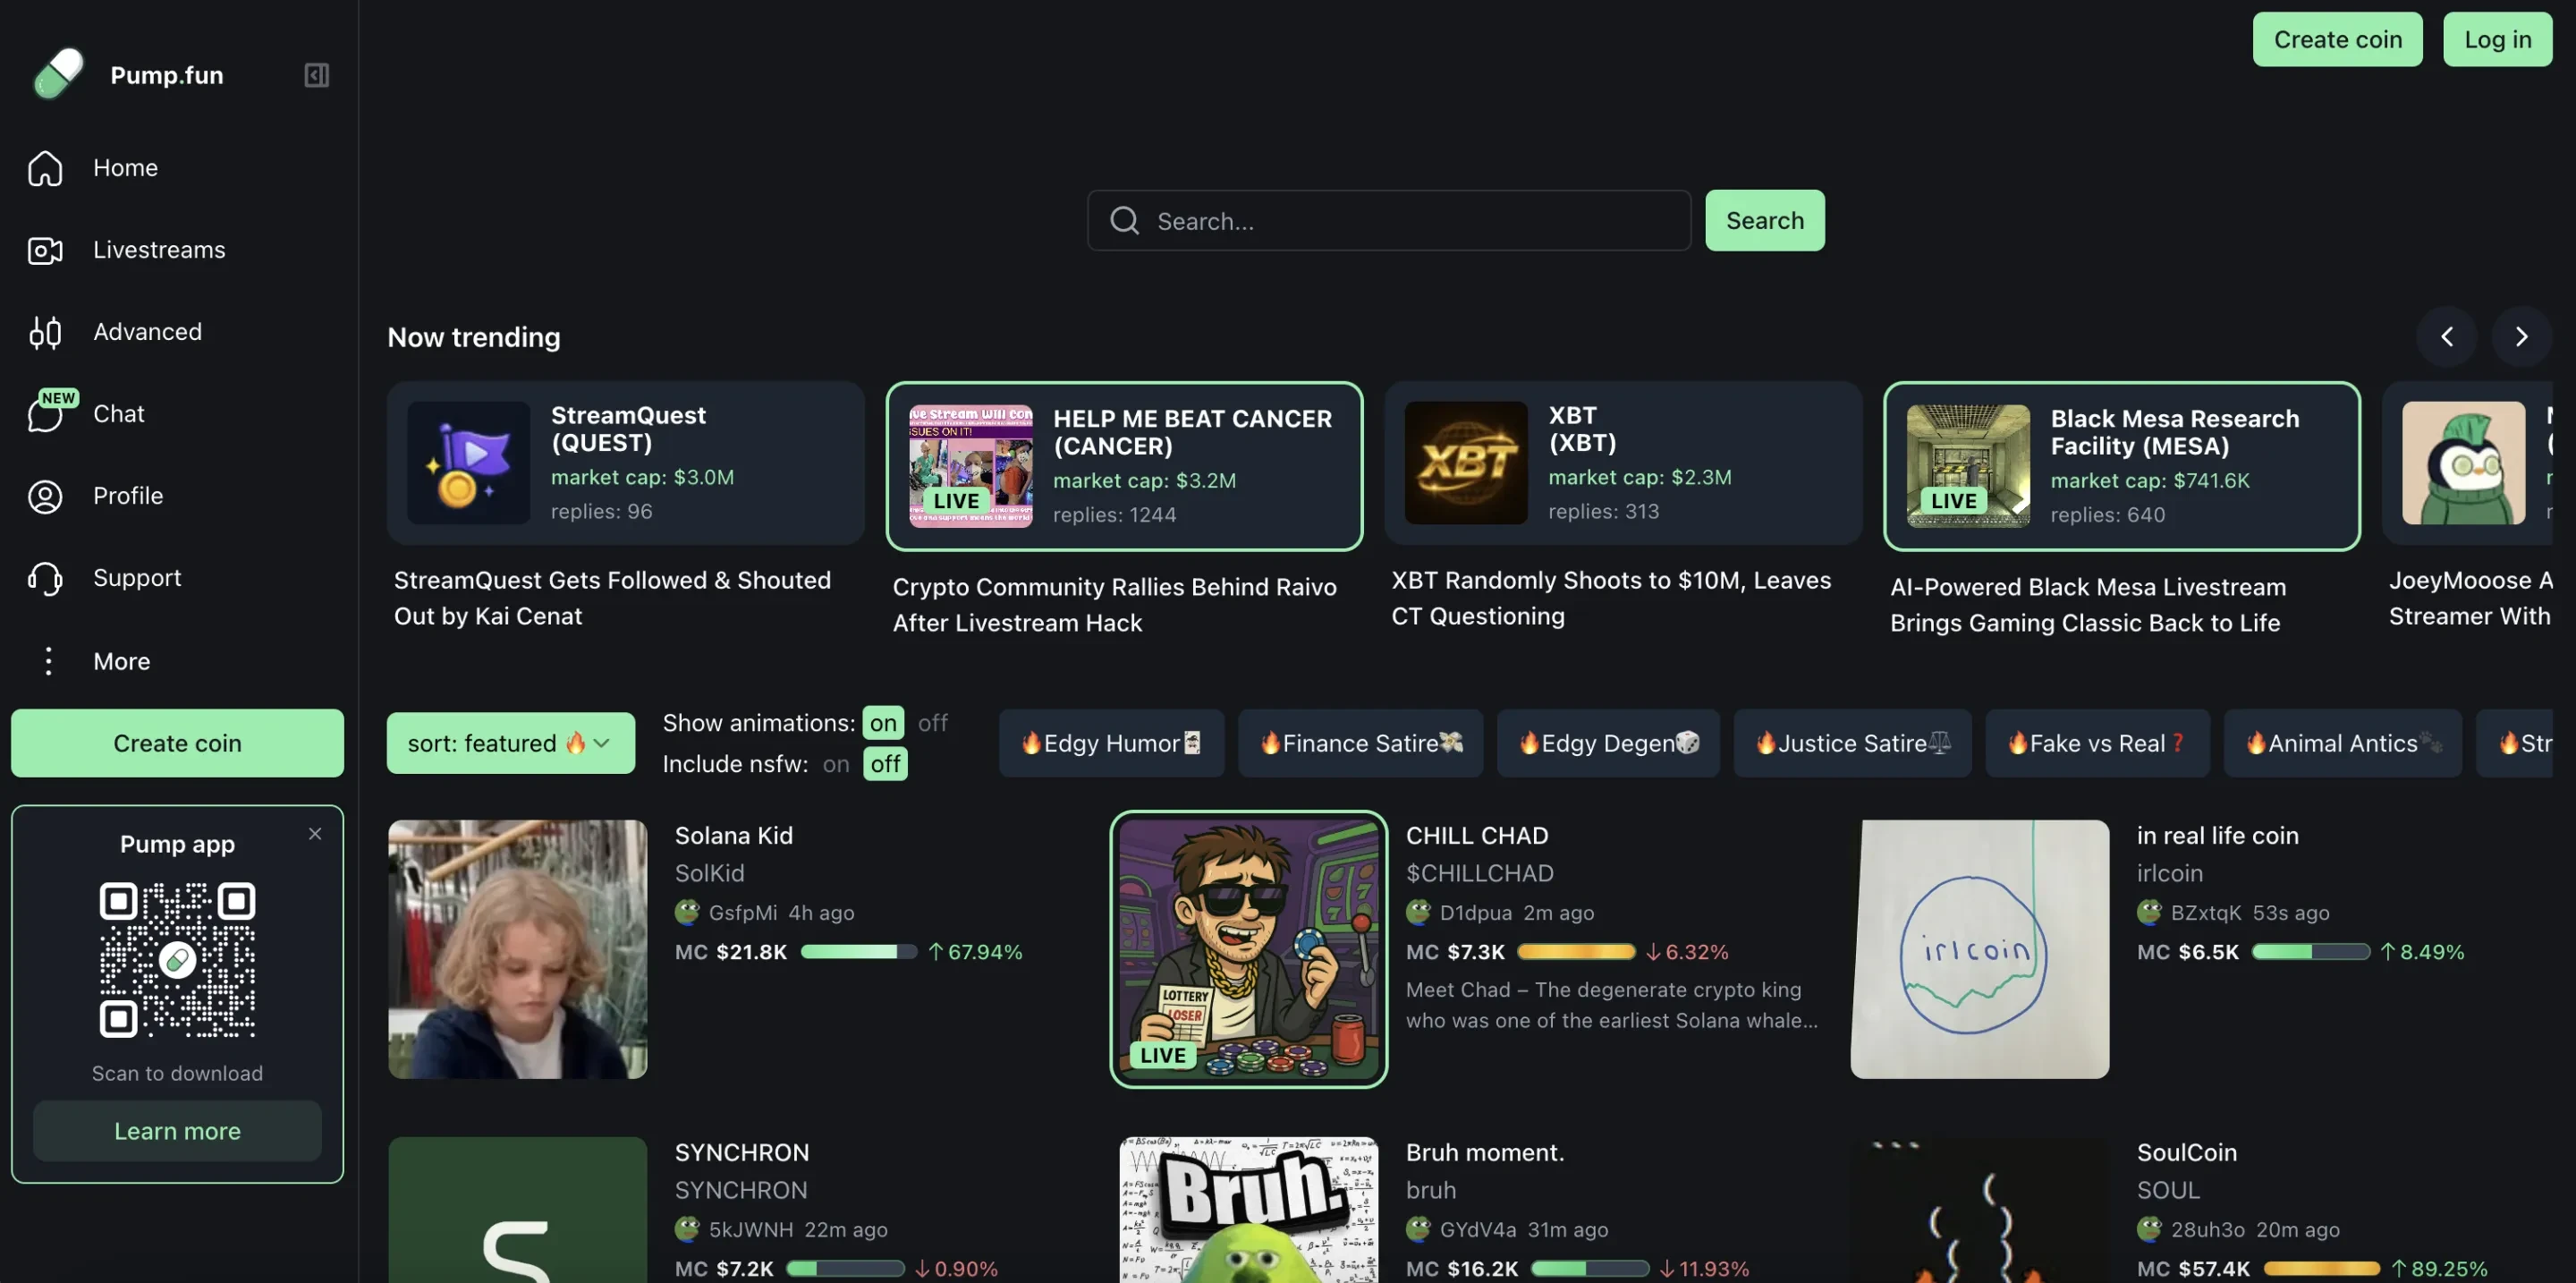Select the Finance Satire category tag

[x=1360, y=743]
